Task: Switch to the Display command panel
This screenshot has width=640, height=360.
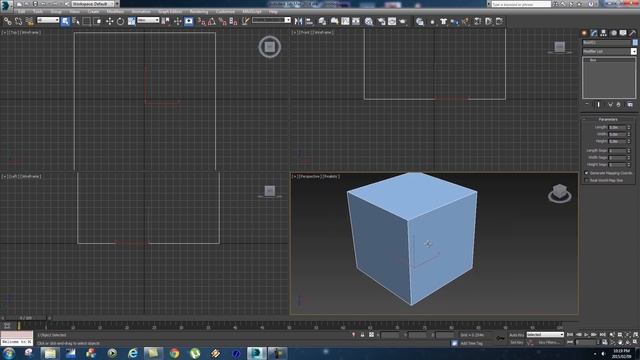Action: [623, 33]
